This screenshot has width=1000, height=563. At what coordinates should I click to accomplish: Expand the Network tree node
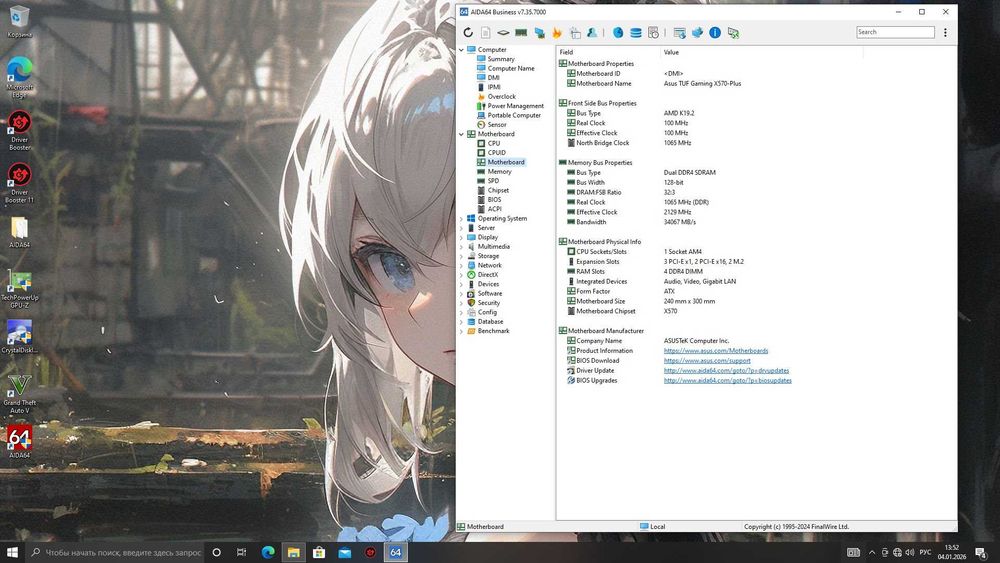pyautogui.click(x=461, y=265)
